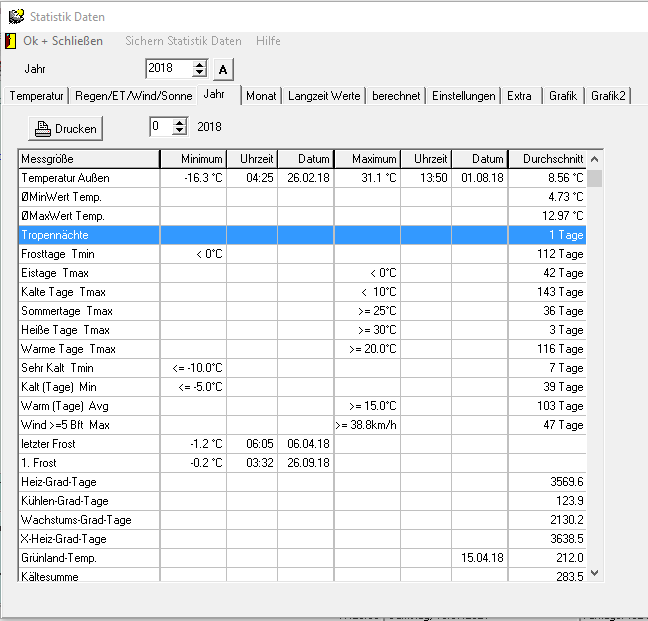
Task: Switch to the Temperatur tab
Action: click(x=37, y=96)
